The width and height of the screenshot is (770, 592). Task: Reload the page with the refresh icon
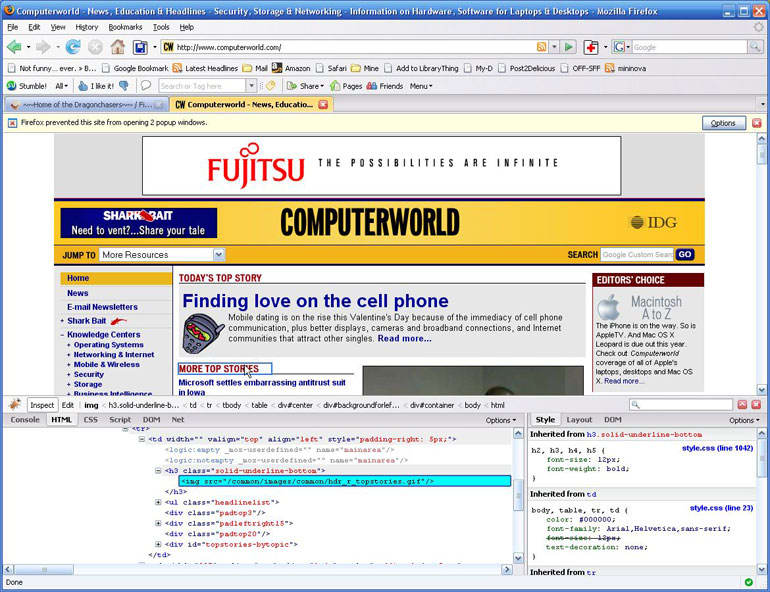(73, 47)
